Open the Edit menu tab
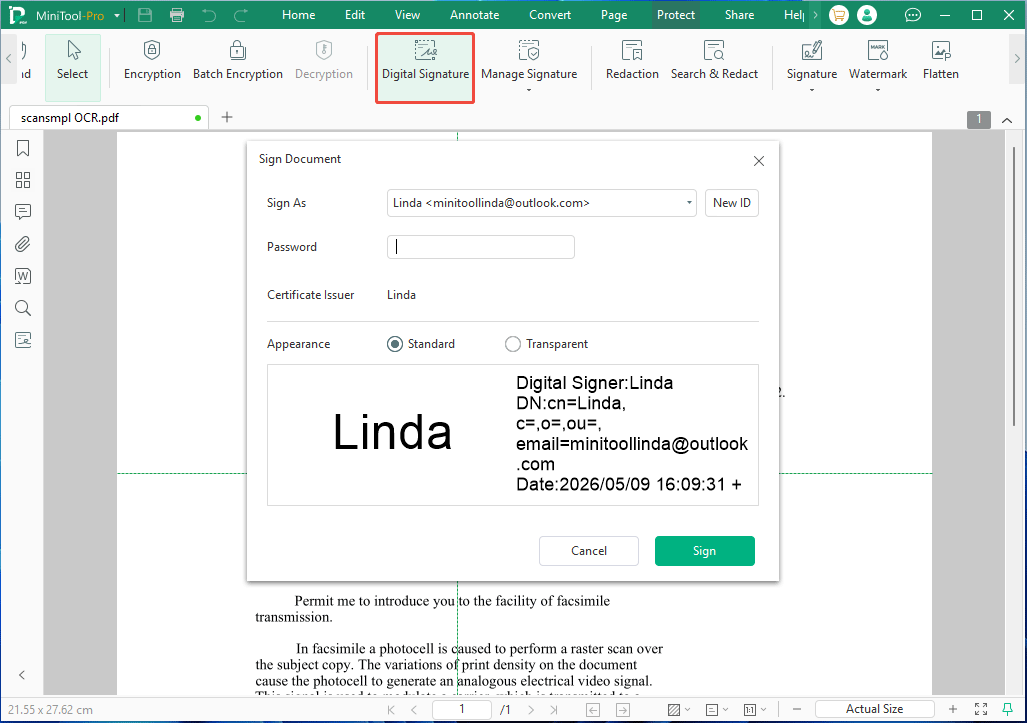The height and width of the screenshot is (723, 1027). point(355,15)
